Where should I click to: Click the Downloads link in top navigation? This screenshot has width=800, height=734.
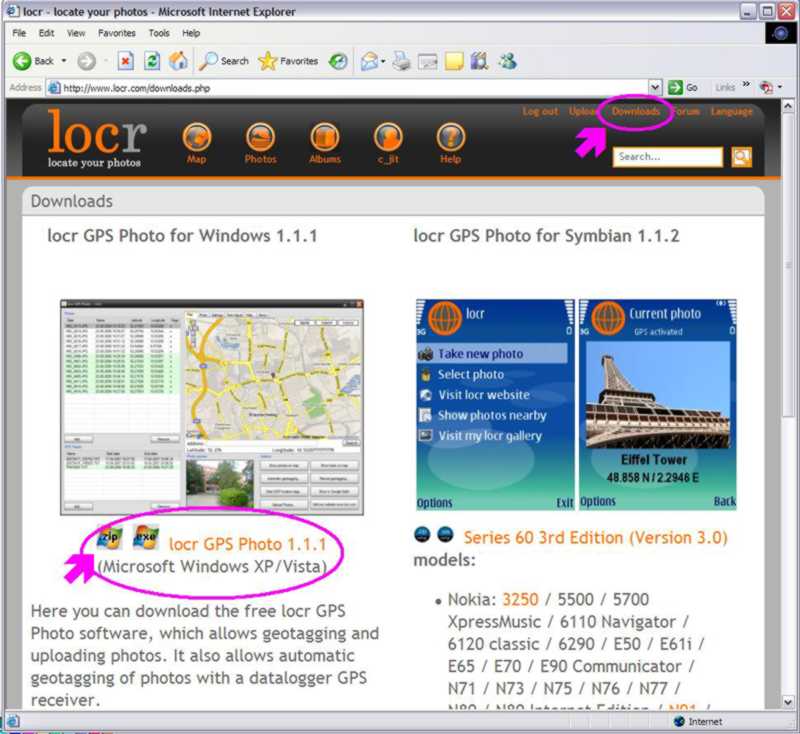(636, 111)
